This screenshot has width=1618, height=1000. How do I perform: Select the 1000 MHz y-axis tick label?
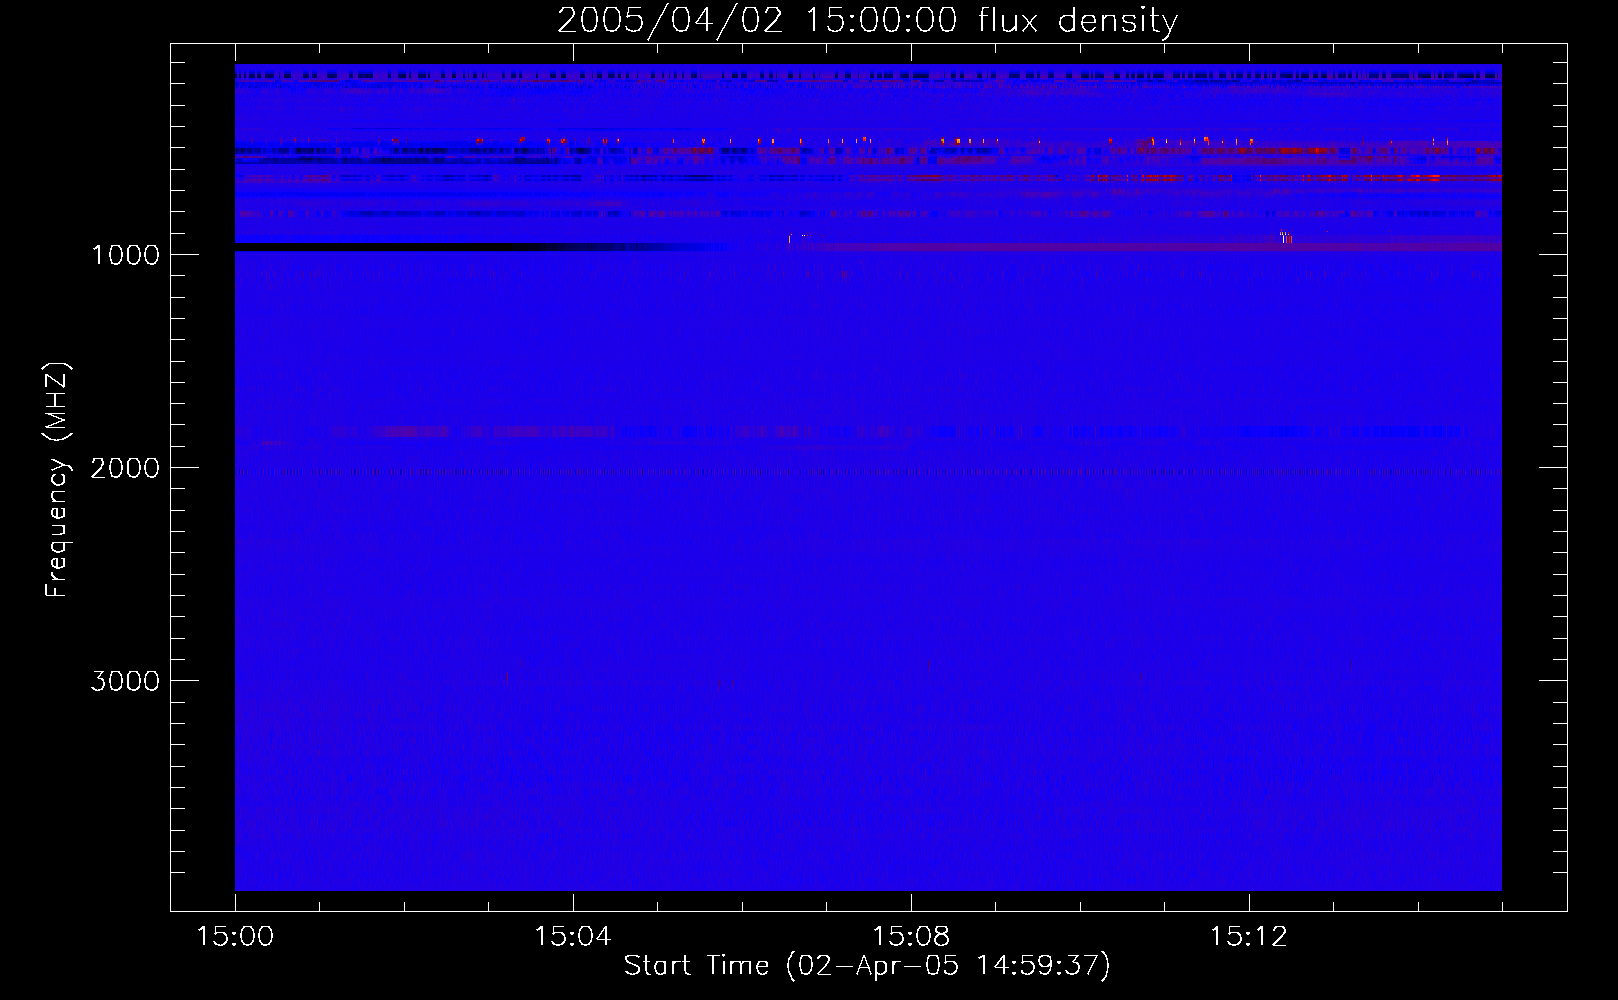(125, 255)
